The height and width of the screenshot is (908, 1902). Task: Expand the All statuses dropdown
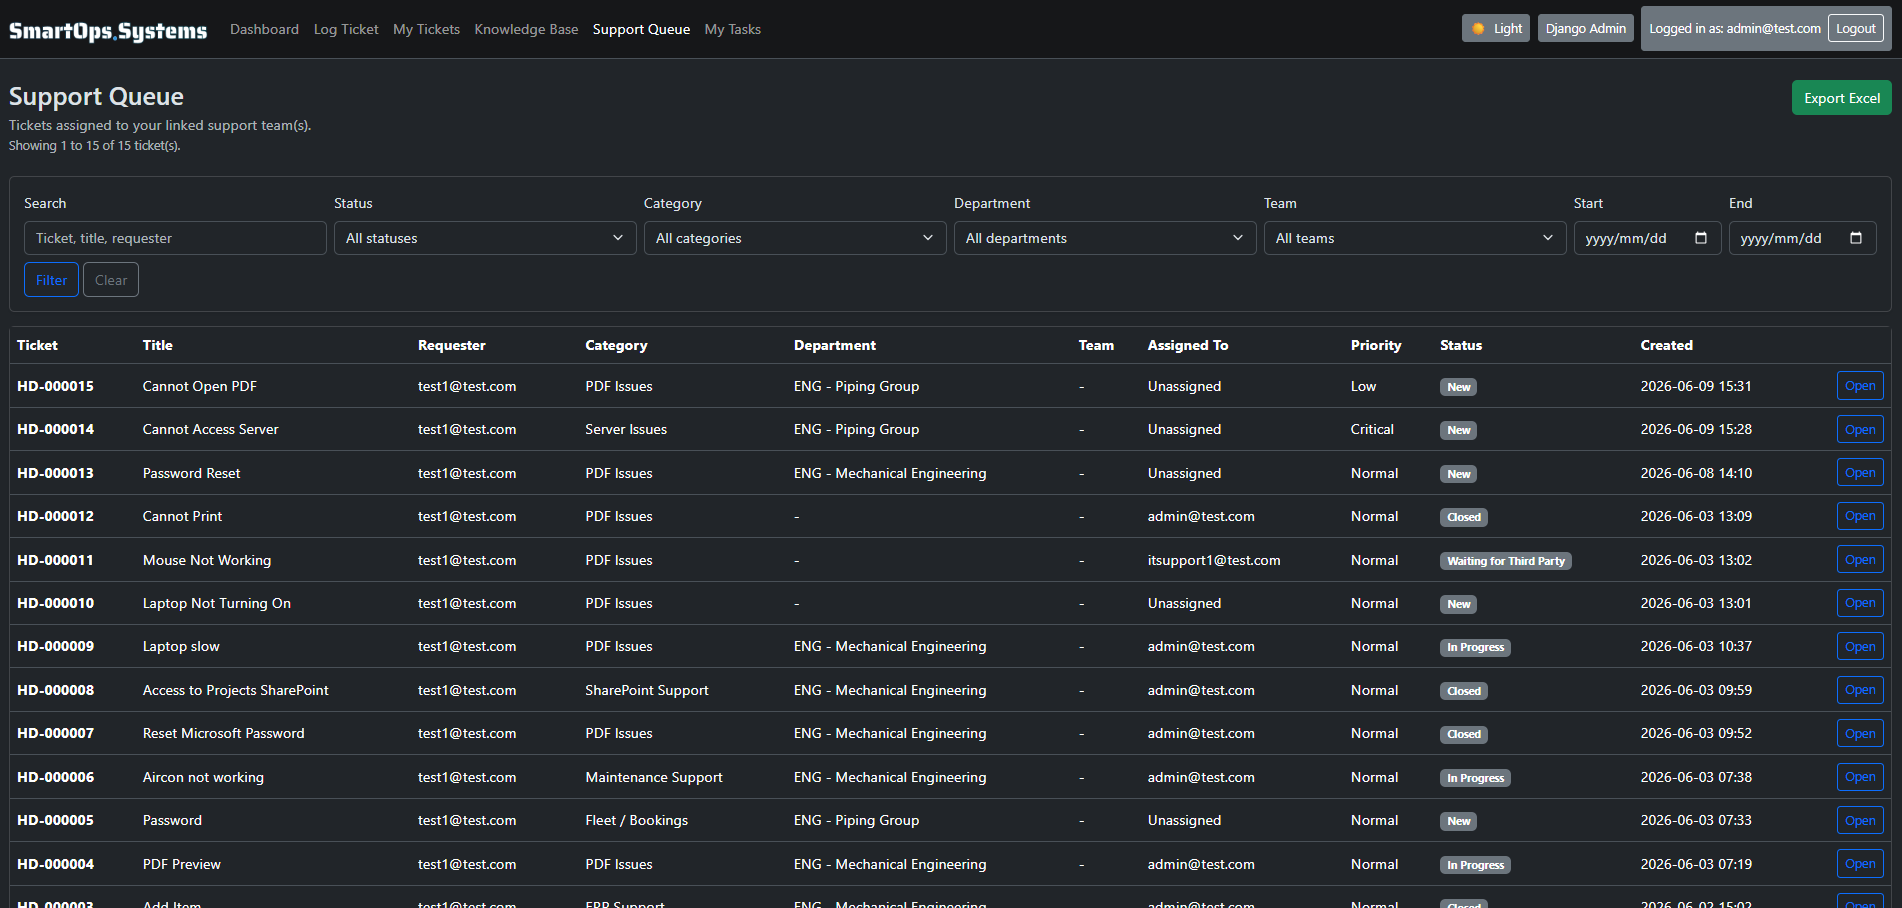click(x=485, y=238)
